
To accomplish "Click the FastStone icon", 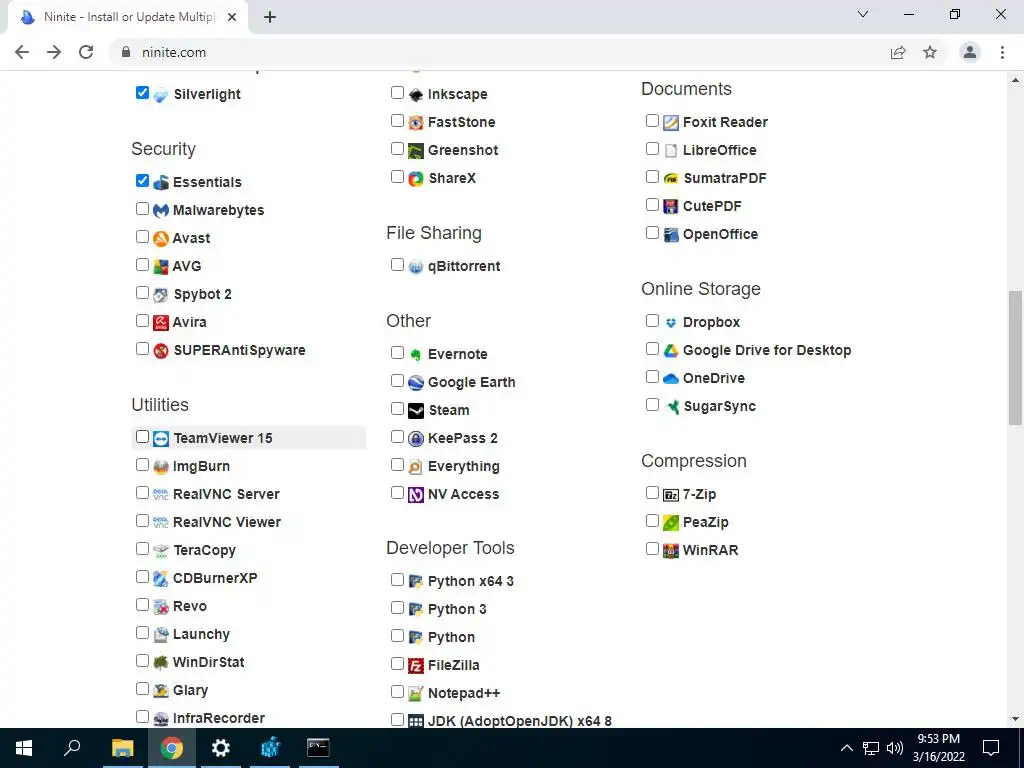I will click(x=416, y=123).
